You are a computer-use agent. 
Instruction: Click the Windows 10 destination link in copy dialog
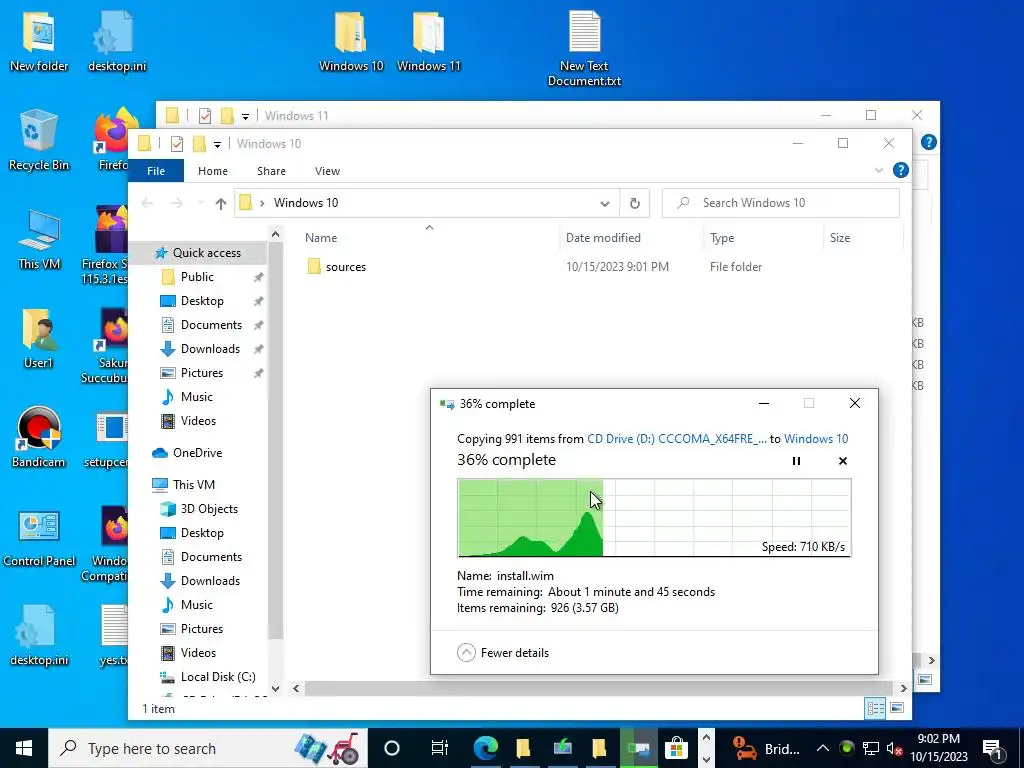point(816,439)
